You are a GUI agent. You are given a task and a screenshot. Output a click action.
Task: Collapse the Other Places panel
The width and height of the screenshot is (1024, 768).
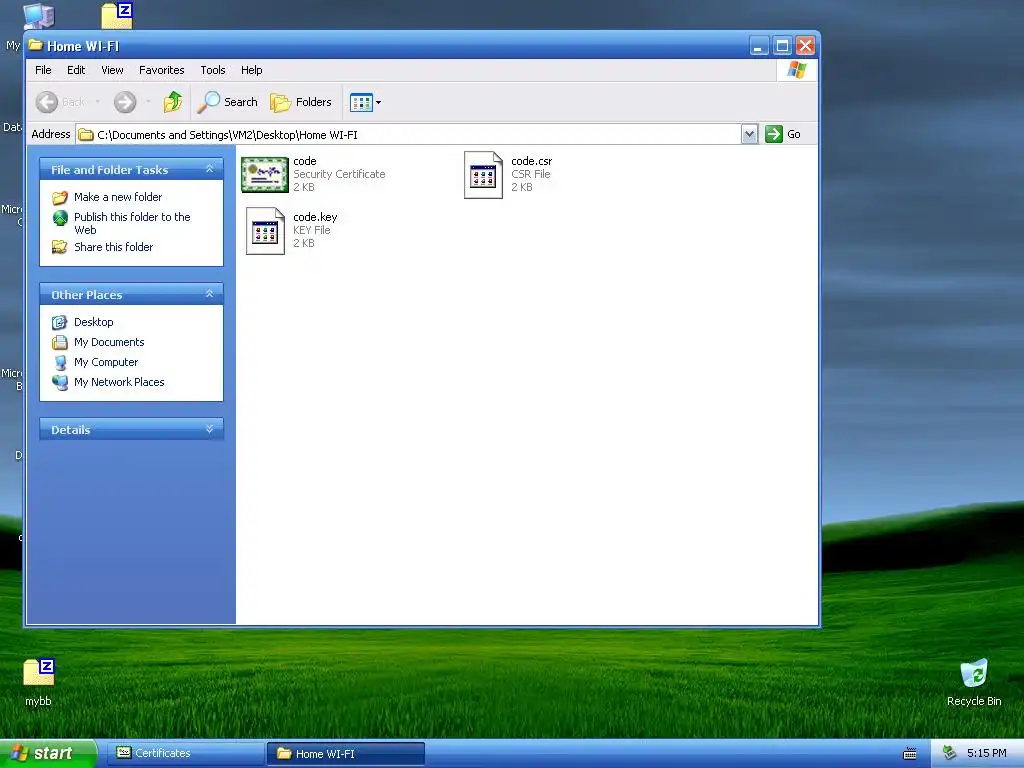point(210,294)
